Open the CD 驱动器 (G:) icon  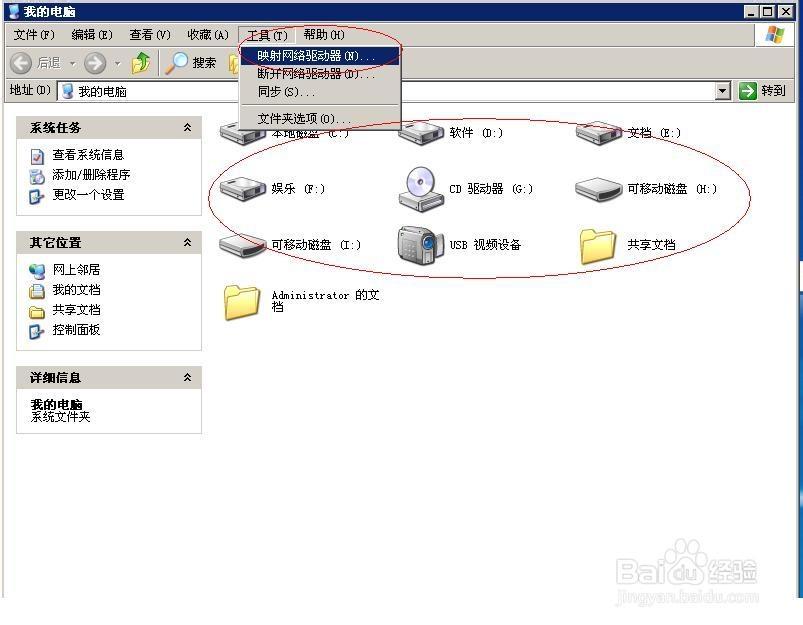click(x=421, y=188)
